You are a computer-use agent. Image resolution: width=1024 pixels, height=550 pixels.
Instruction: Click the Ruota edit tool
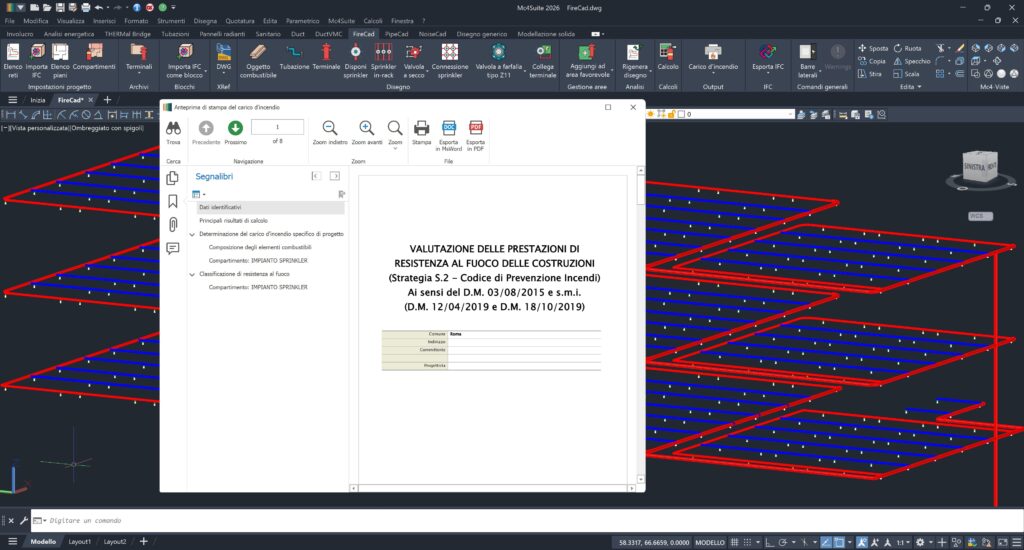[x=908, y=48]
